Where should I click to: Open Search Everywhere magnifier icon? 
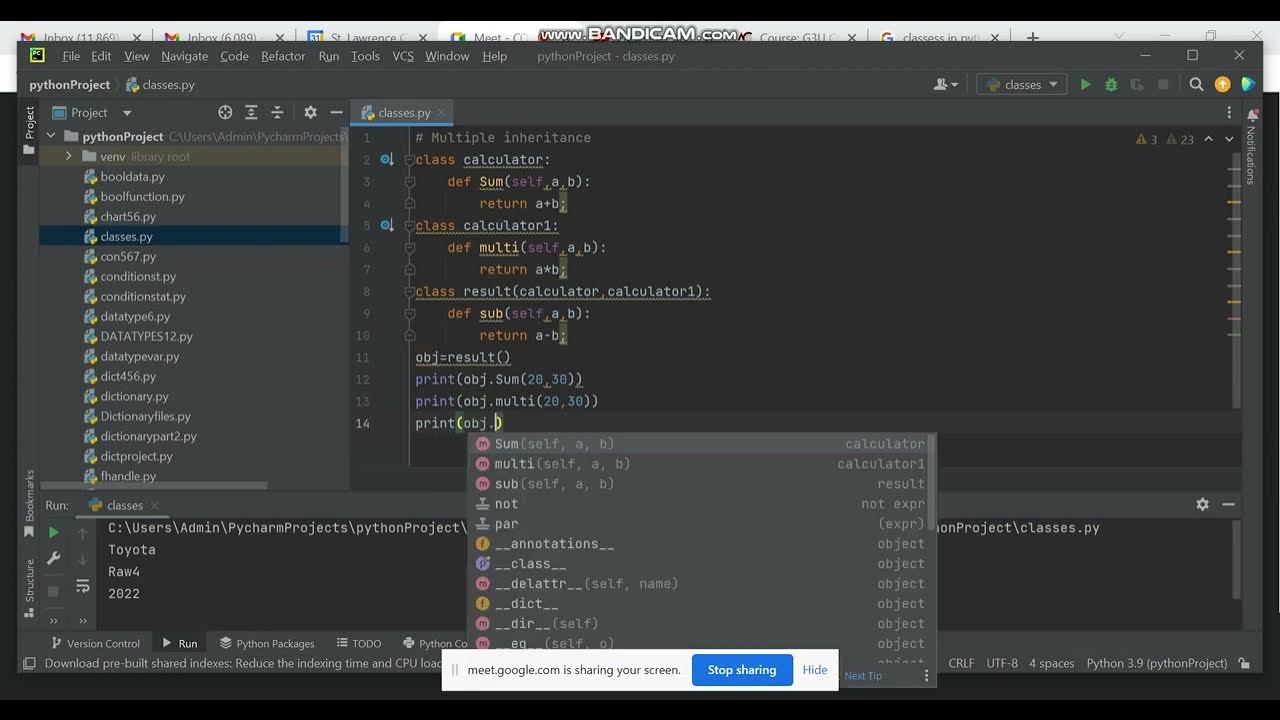[1196, 85]
